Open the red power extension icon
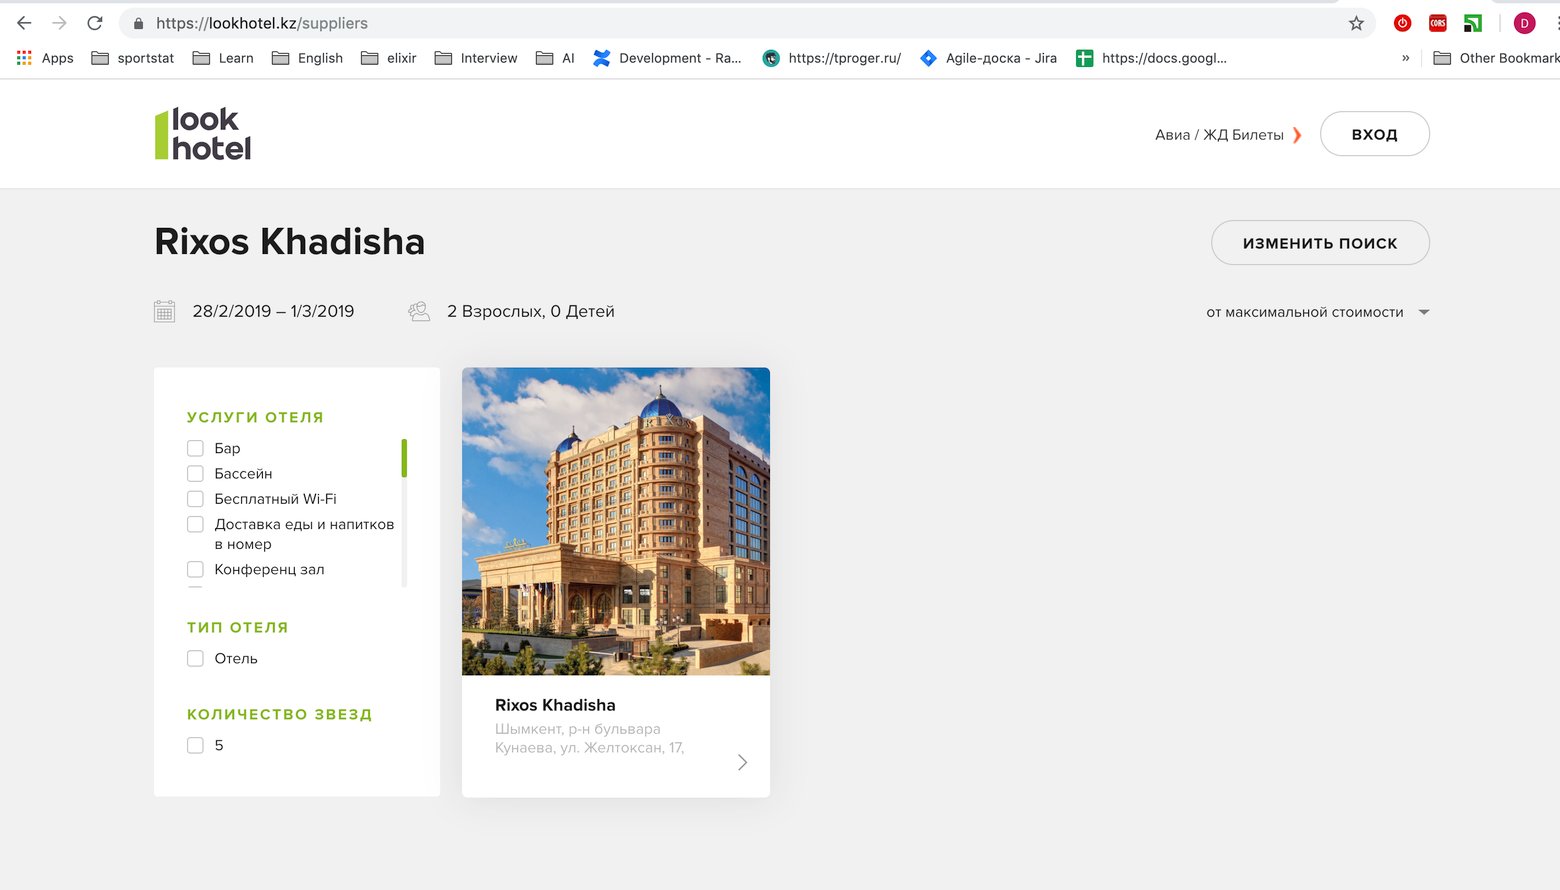This screenshot has height=890, width=1560. point(1402,23)
